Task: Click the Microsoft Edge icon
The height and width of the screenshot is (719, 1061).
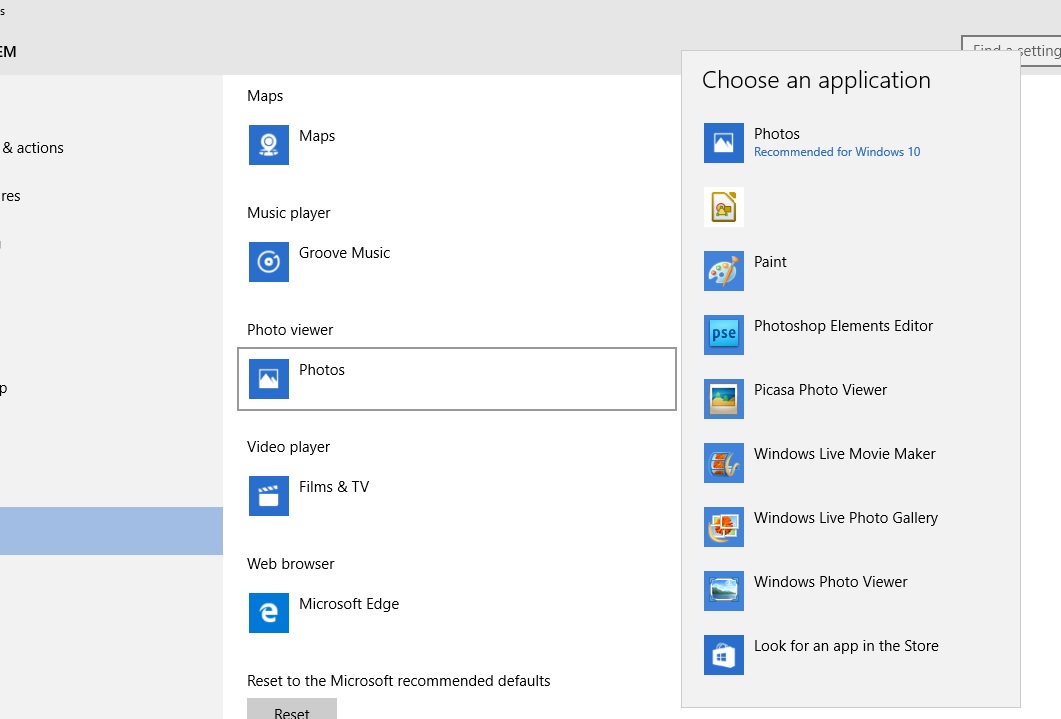Action: point(269,613)
